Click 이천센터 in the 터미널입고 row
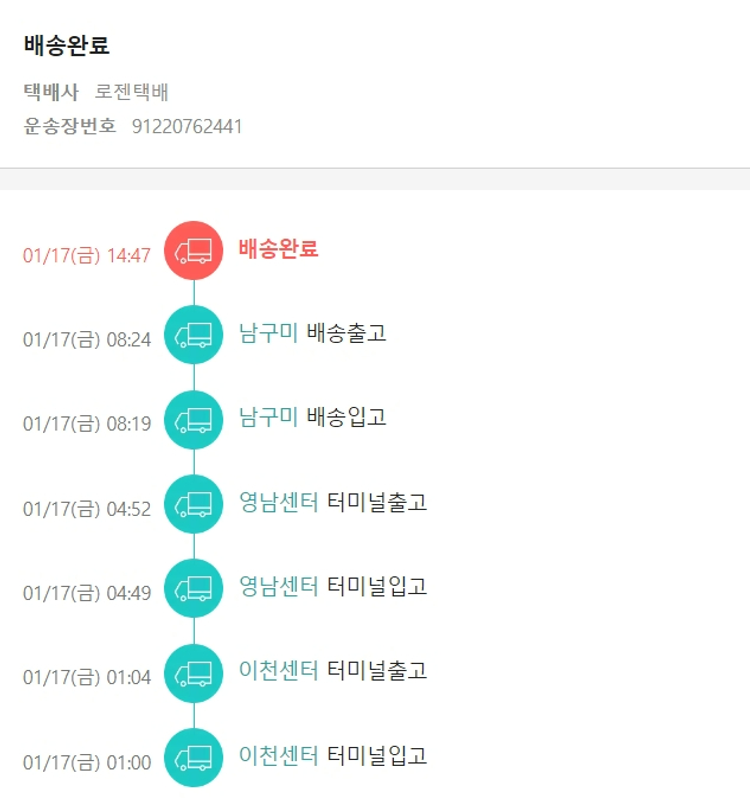Viewport: 750px width, 805px height. click(279, 756)
